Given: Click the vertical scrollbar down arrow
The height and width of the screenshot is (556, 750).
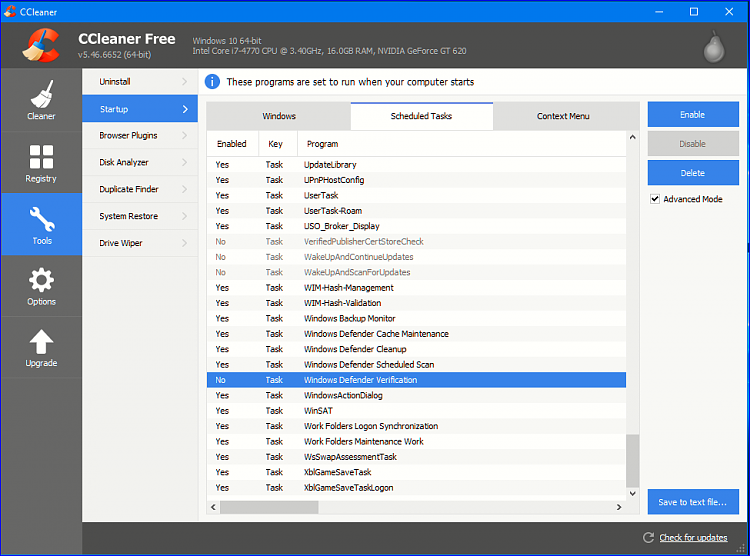Looking at the screenshot, I should tap(632, 493).
